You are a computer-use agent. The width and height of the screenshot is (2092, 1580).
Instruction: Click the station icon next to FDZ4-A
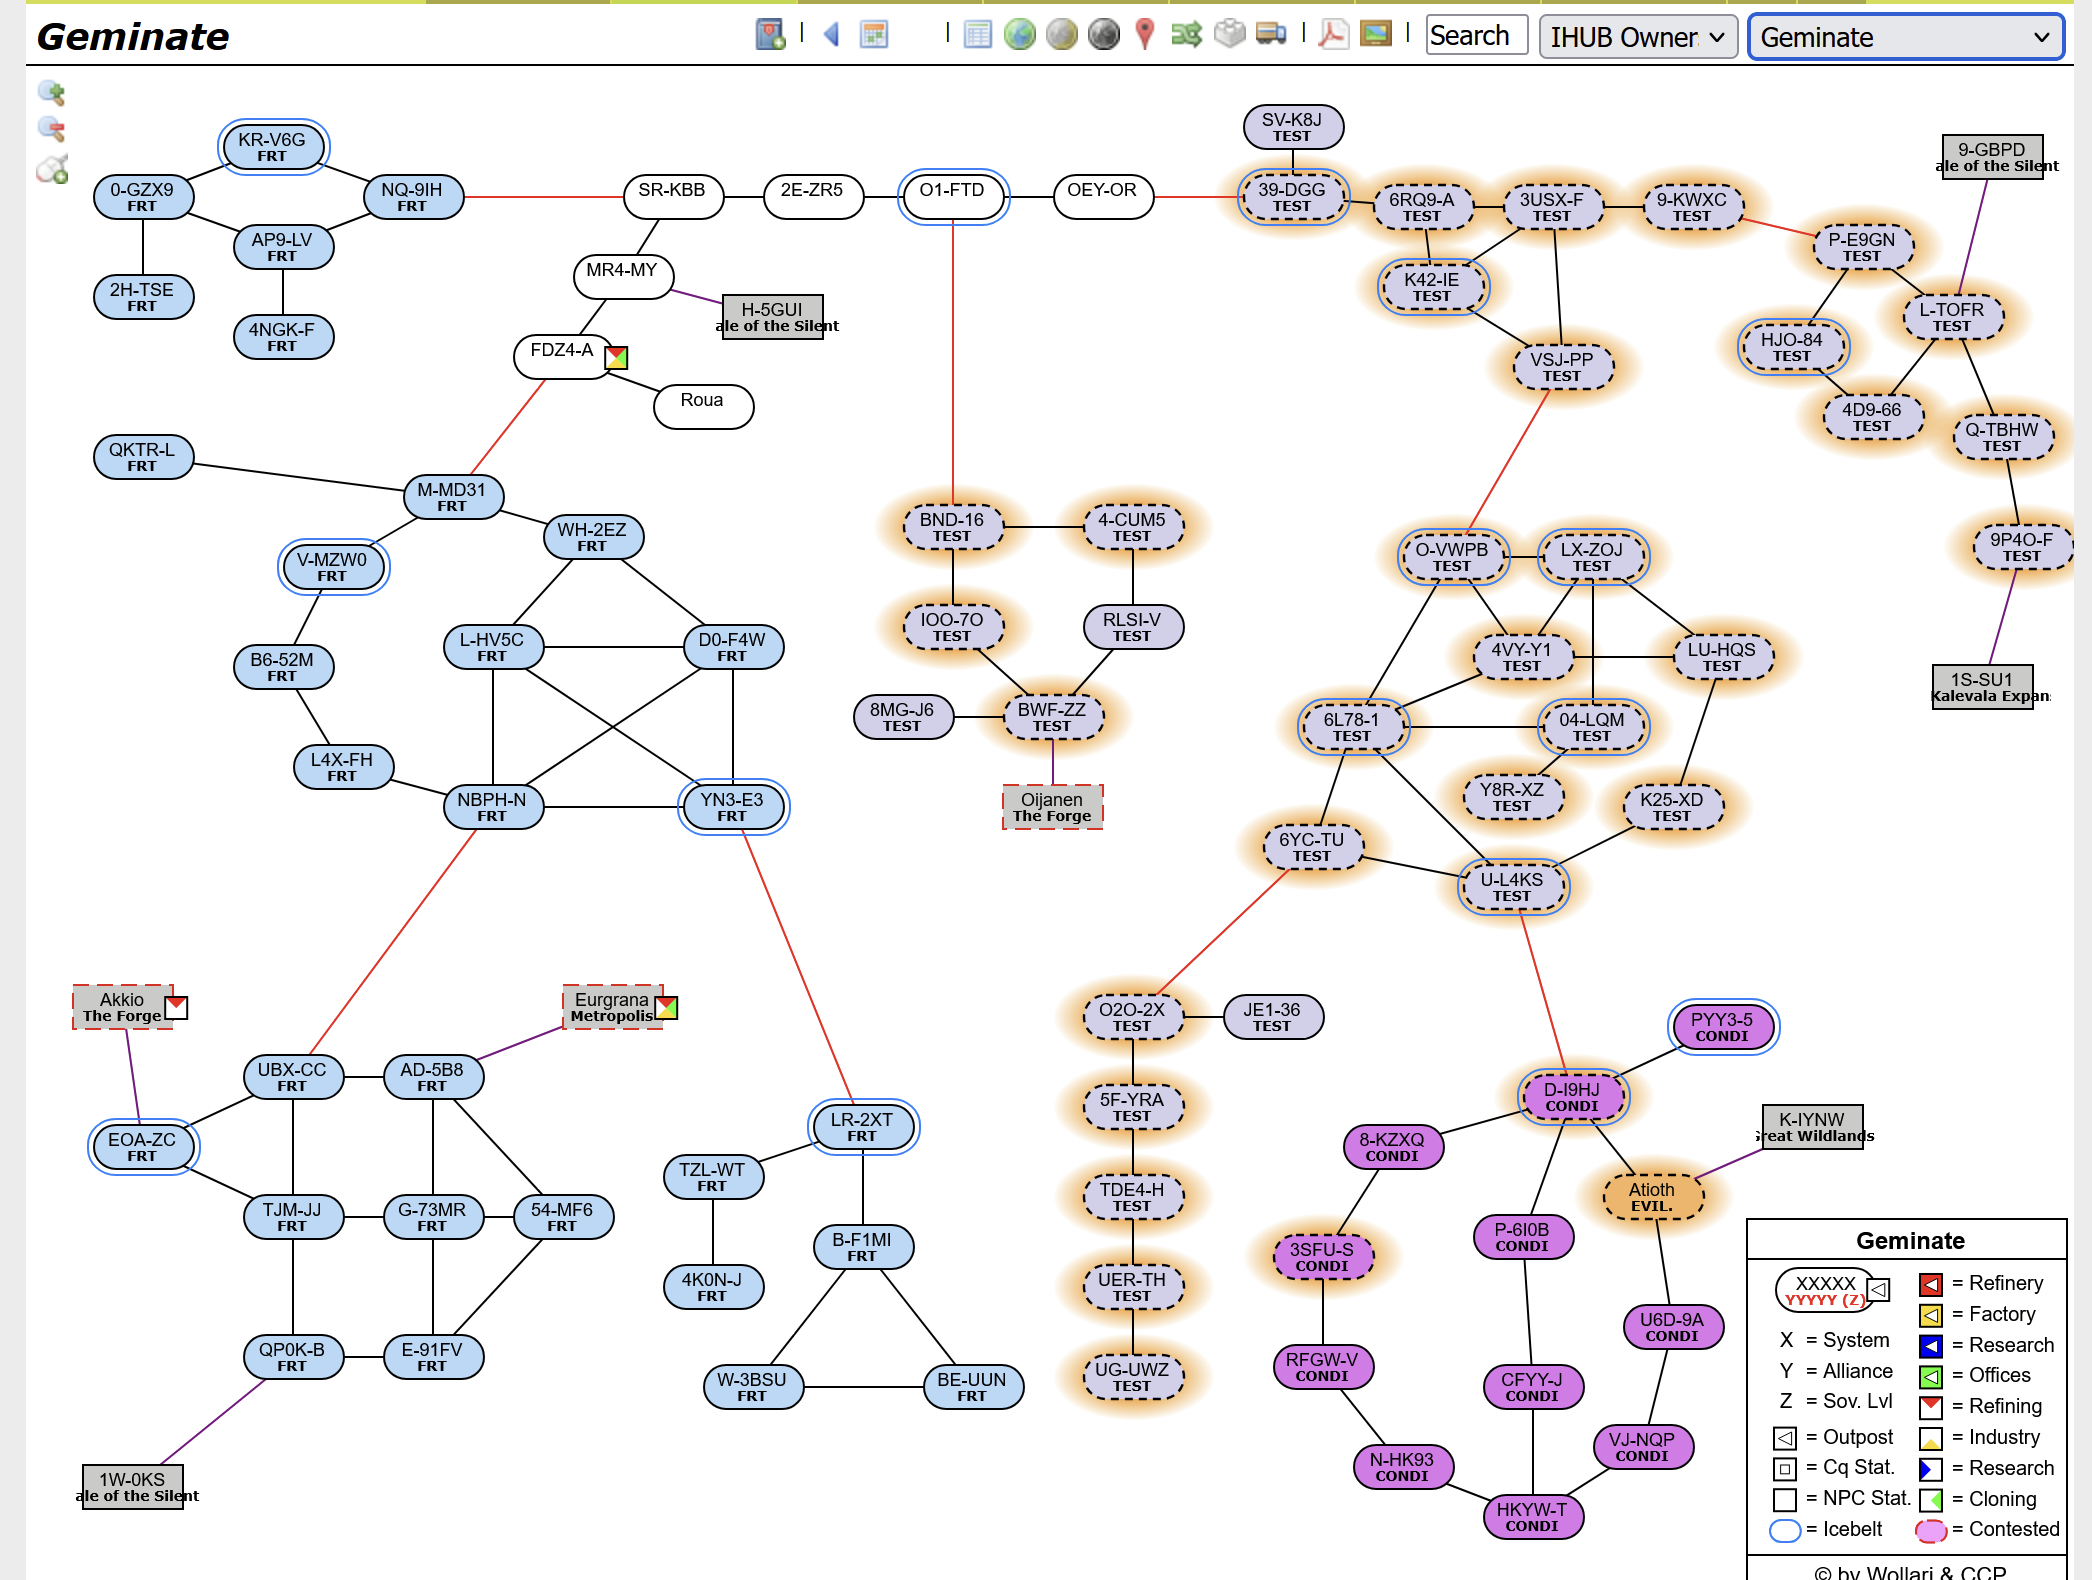click(617, 357)
